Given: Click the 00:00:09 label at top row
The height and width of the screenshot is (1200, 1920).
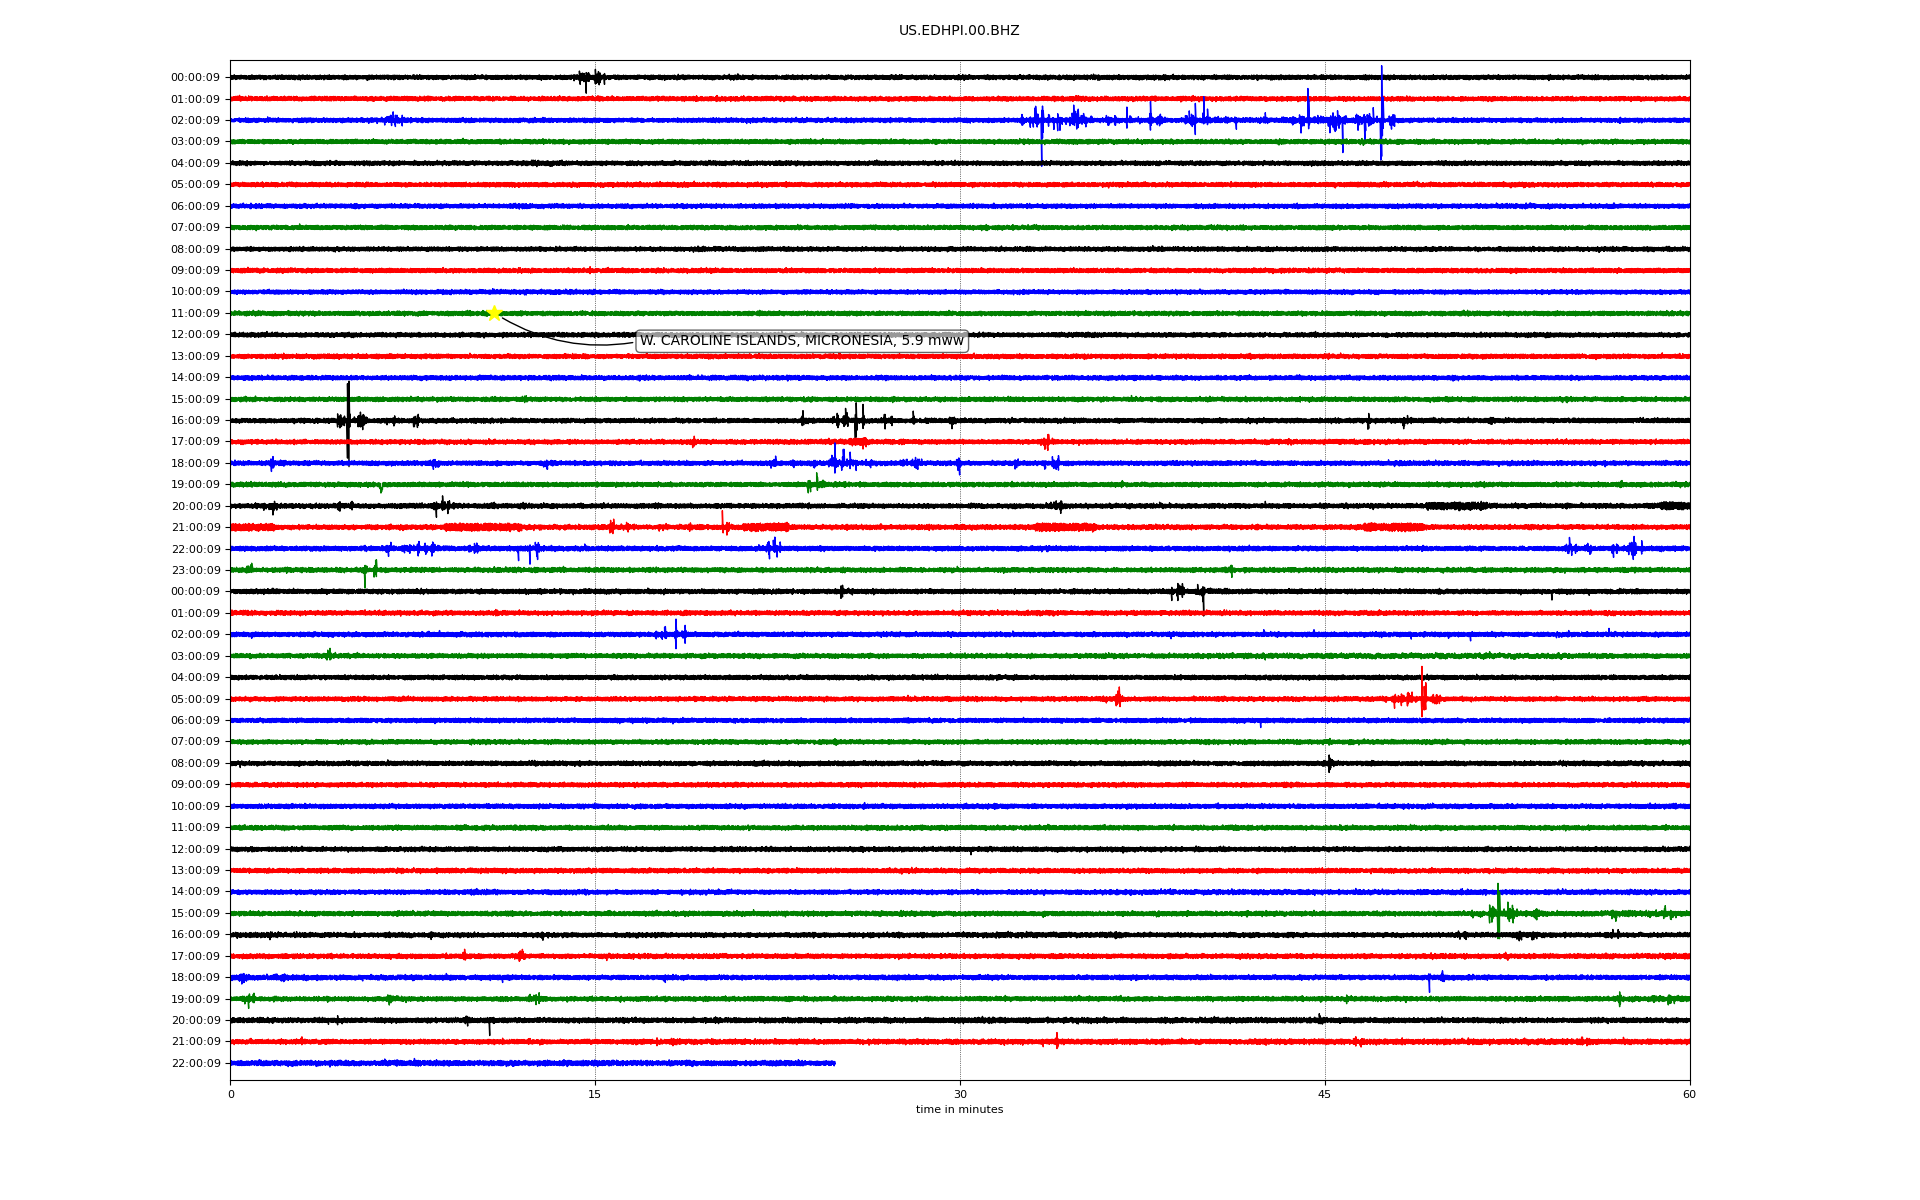Looking at the screenshot, I should [195, 78].
